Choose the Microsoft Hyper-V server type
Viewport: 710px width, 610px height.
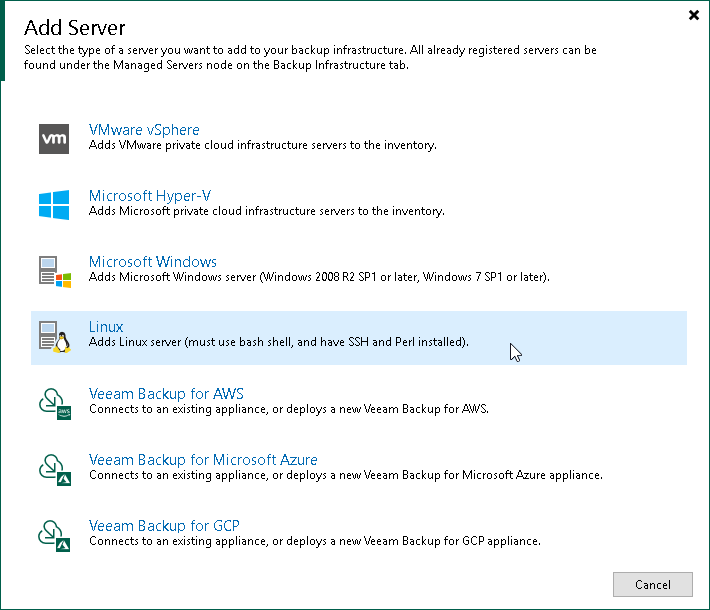tap(149, 196)
